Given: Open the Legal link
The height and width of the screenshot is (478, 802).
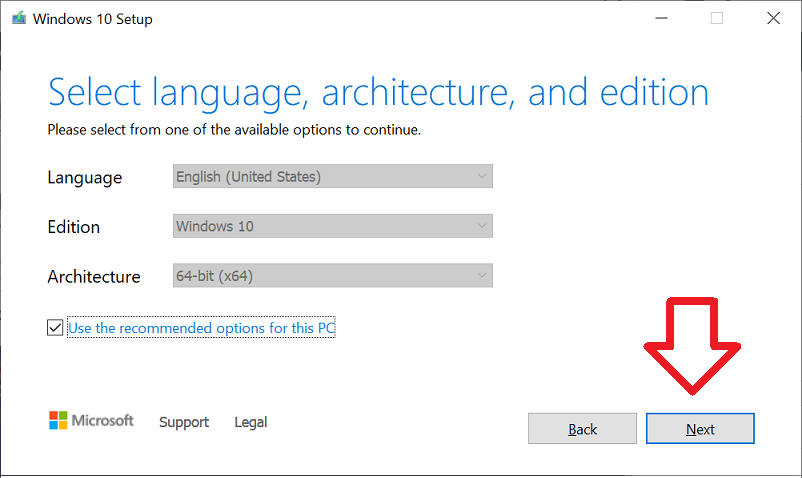Looking at the screenshot, I should (x=251, y=422).
